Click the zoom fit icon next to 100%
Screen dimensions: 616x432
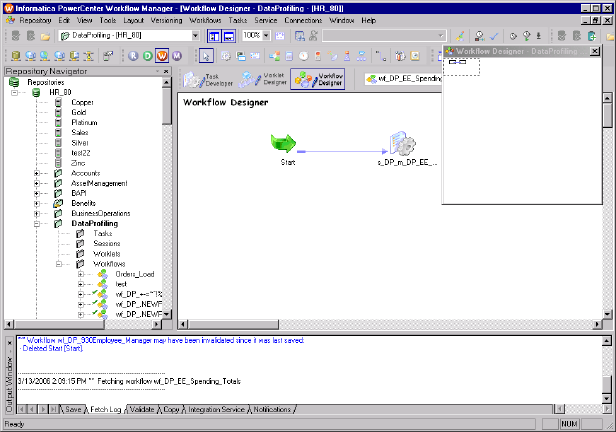pos(280,36)
